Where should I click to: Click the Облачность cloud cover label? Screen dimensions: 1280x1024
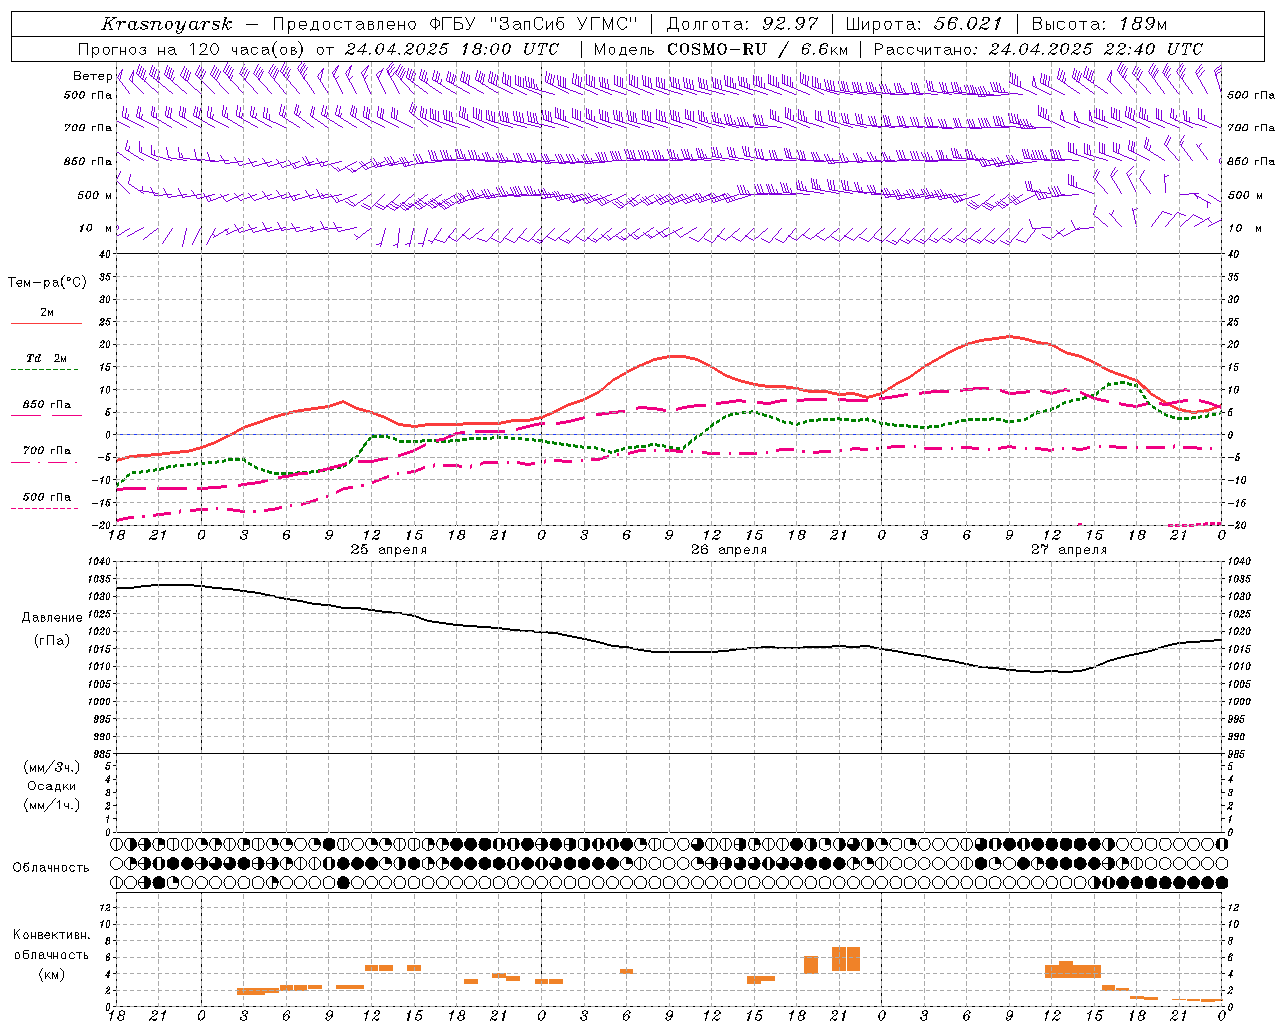coord(51,868)
